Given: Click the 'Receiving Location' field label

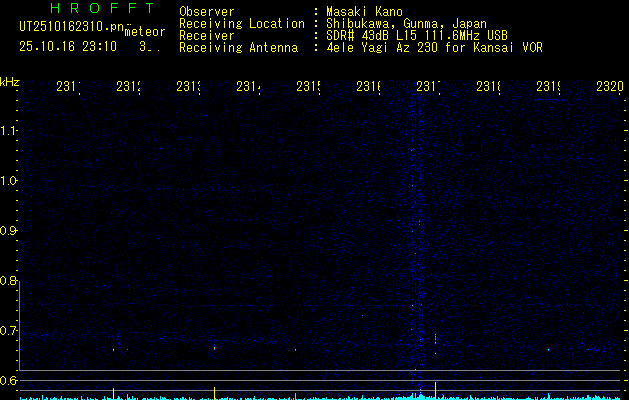Looking at the screenshot, I should 242,24.
